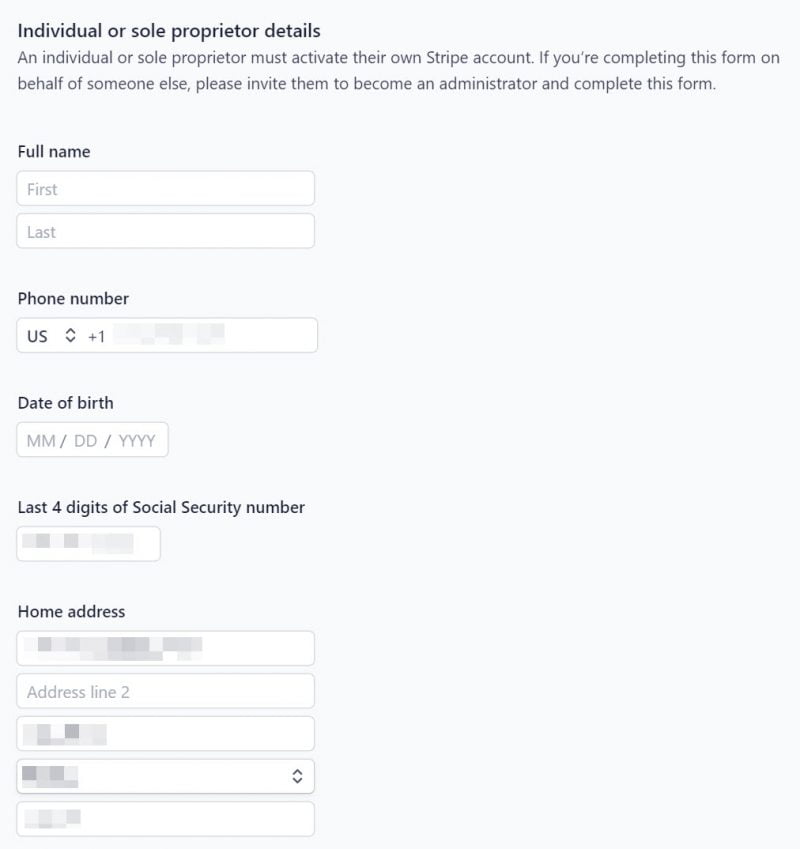Select the DD part of date of birth
The height and width of the screenshot is (849, 800).
(x=86, y=440)
